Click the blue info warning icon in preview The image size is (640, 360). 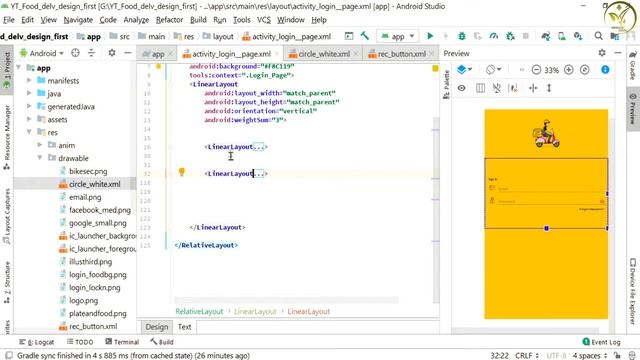[x=605, y=70]
